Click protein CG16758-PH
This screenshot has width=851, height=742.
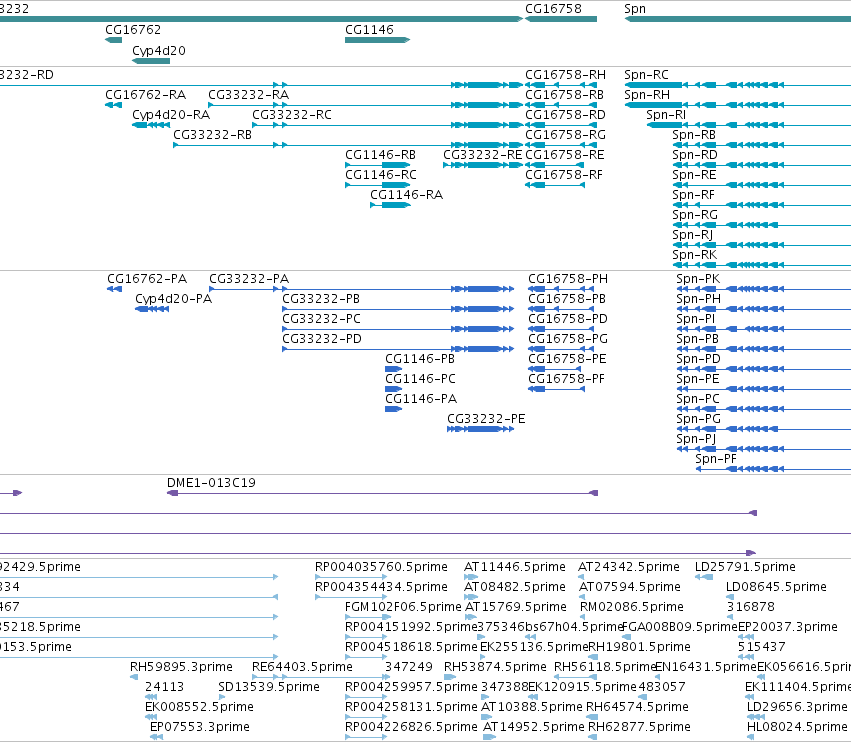[x=568, y=279]
